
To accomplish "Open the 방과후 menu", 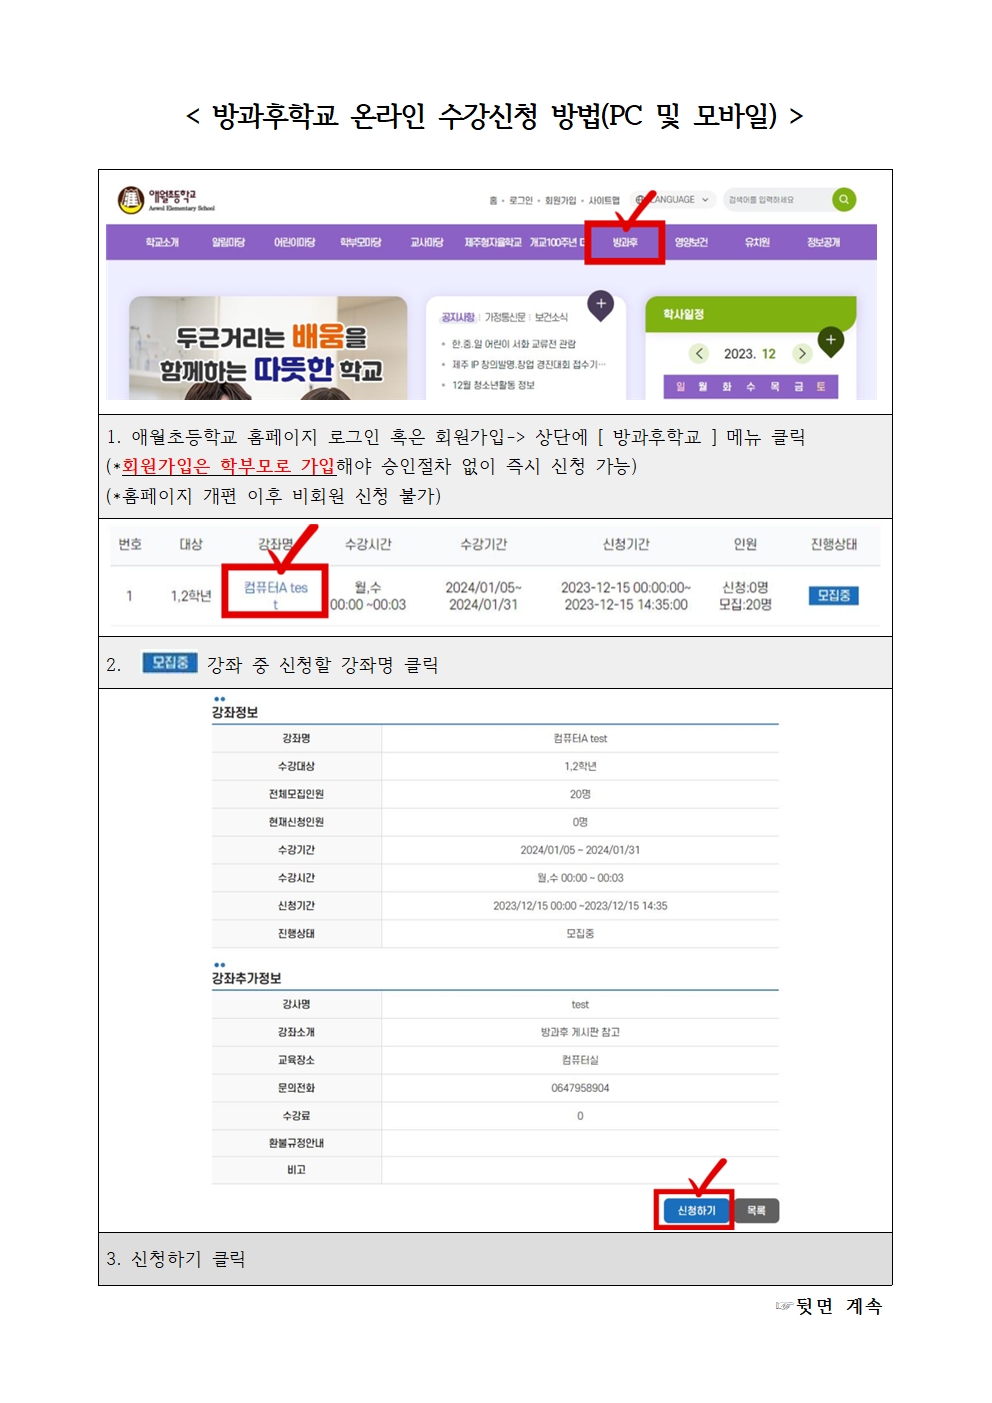I will coord(625,243).
